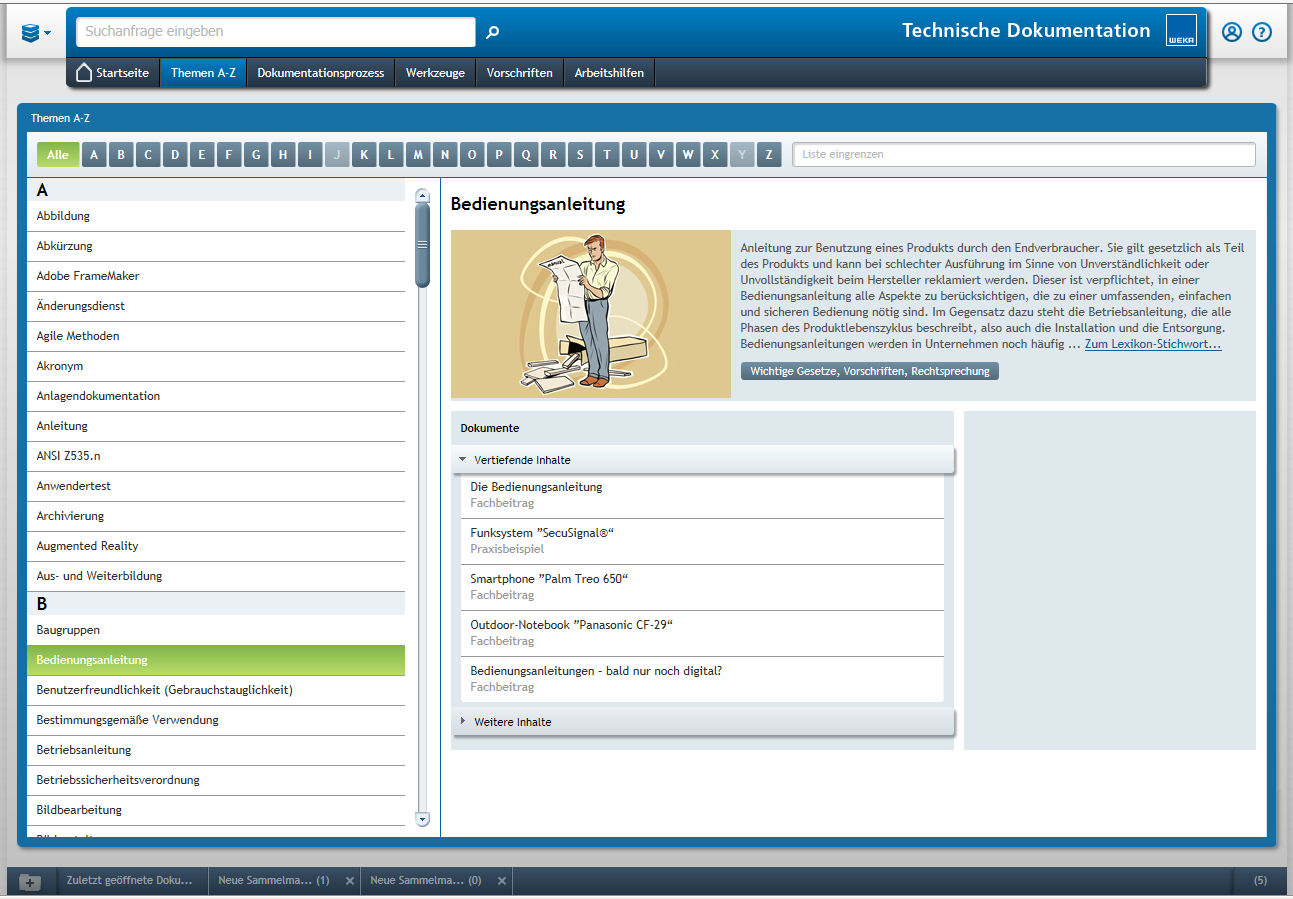Expand the Weitere Inhalte section
This screenshot has height=899, width=1293.
pyautogui.click(x=463, y=722)
